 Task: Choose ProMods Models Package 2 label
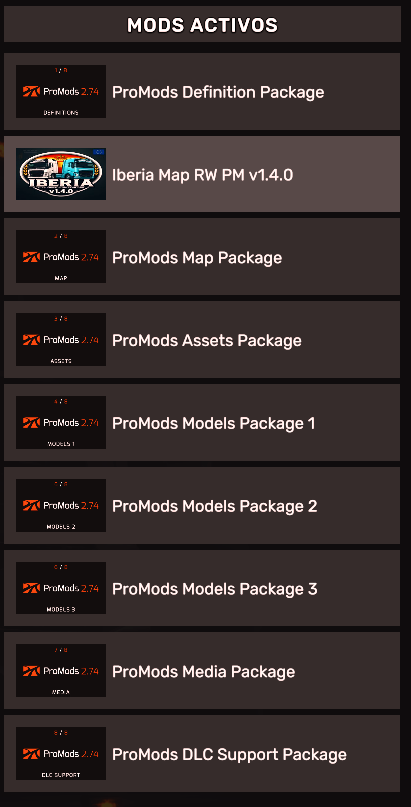pyautogui.click(x=215, y=506)
